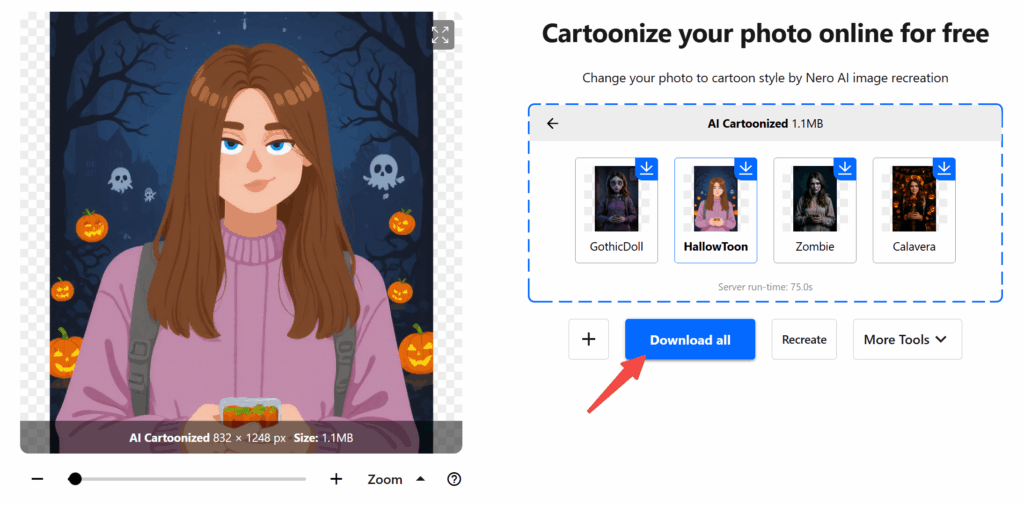1024x505 pixels.
Task: Click the zoom in plus icon
Action: (336, 479)
